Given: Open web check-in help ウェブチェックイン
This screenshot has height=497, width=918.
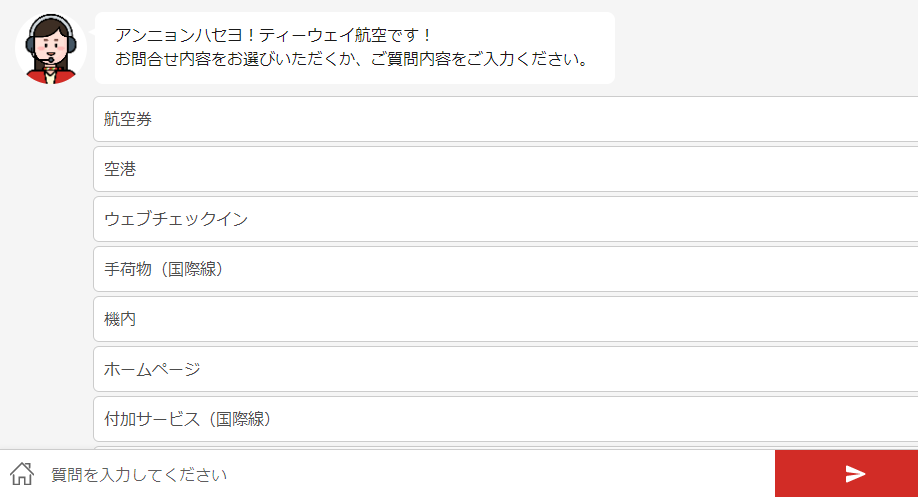Looking at the screenshot, I should 505,219.
